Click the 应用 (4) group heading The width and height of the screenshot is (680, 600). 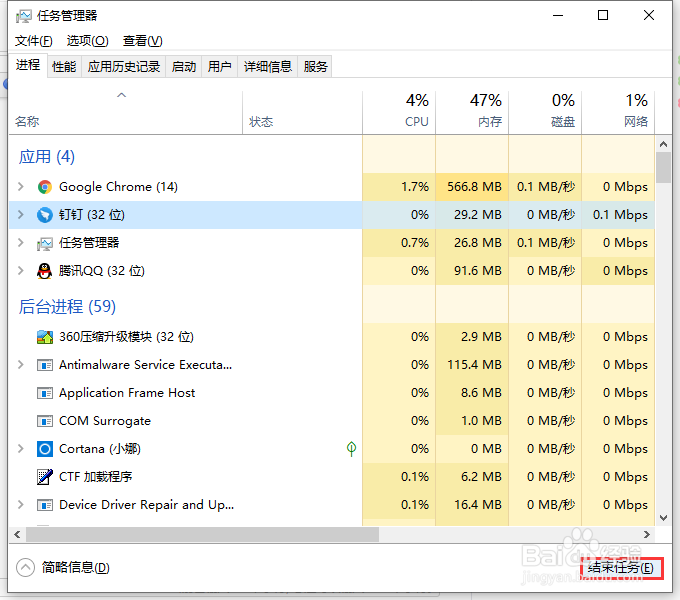pos(47,157)
